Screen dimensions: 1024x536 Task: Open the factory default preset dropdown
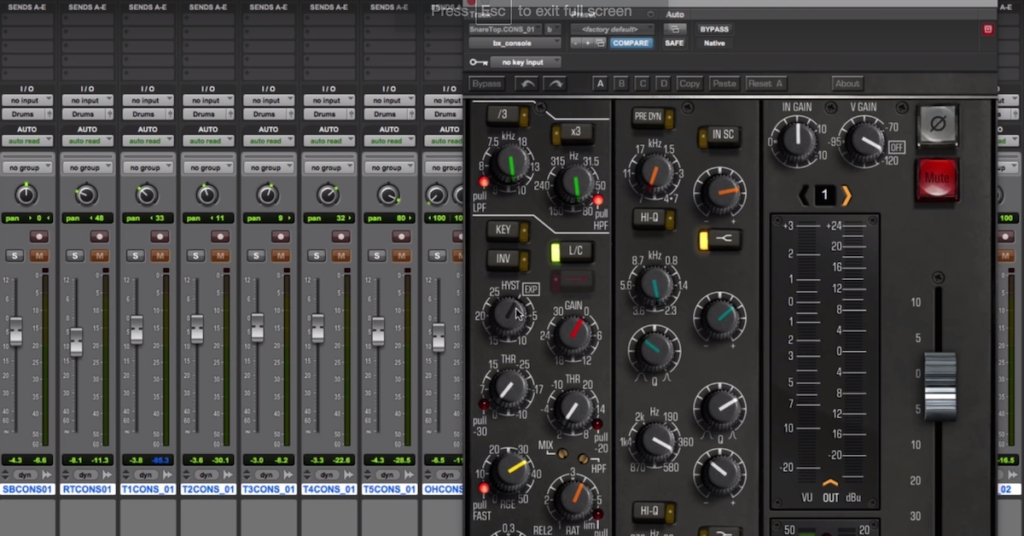point(612,29)
